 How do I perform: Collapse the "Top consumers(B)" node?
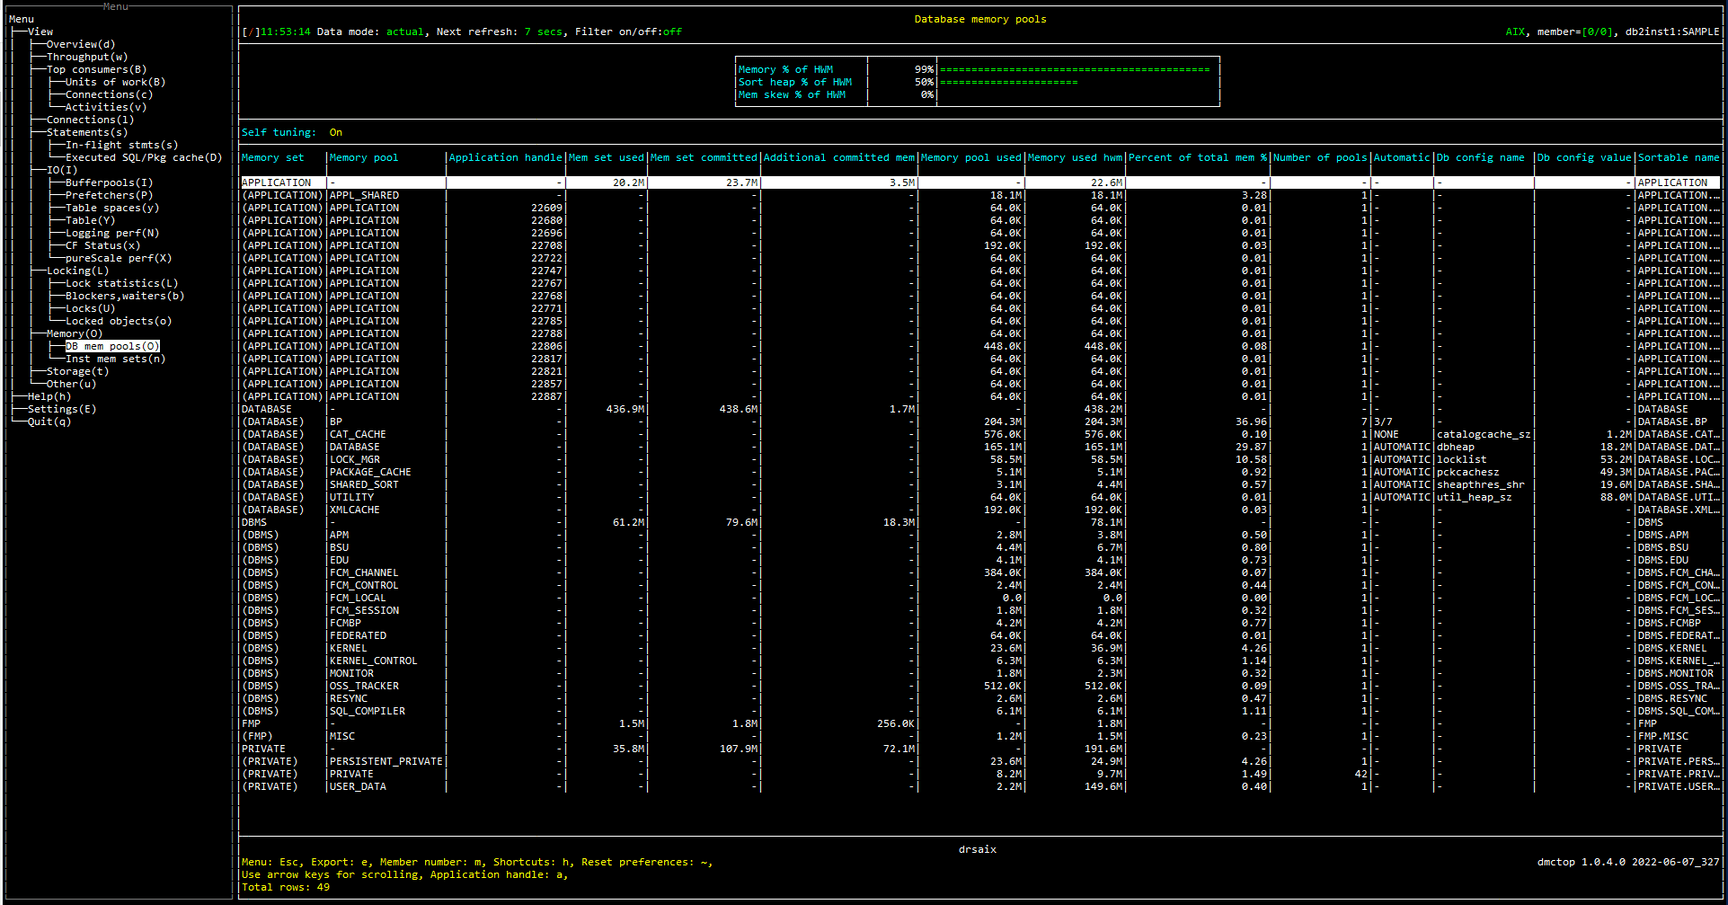click(x=95, y=69)
